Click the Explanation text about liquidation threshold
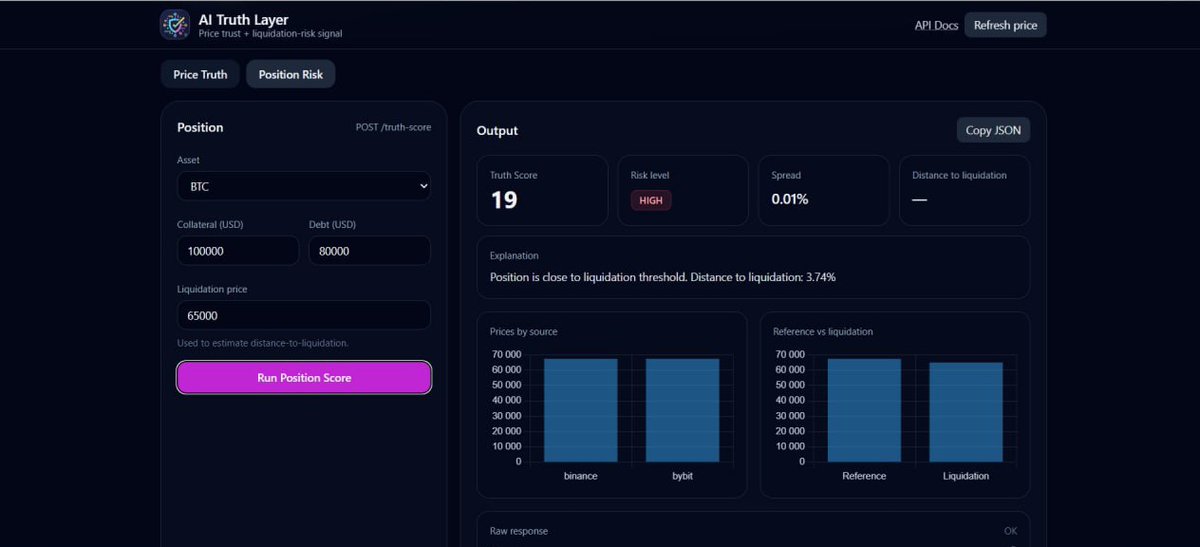This screenshot has width=1200, height=547. [663, 277]
